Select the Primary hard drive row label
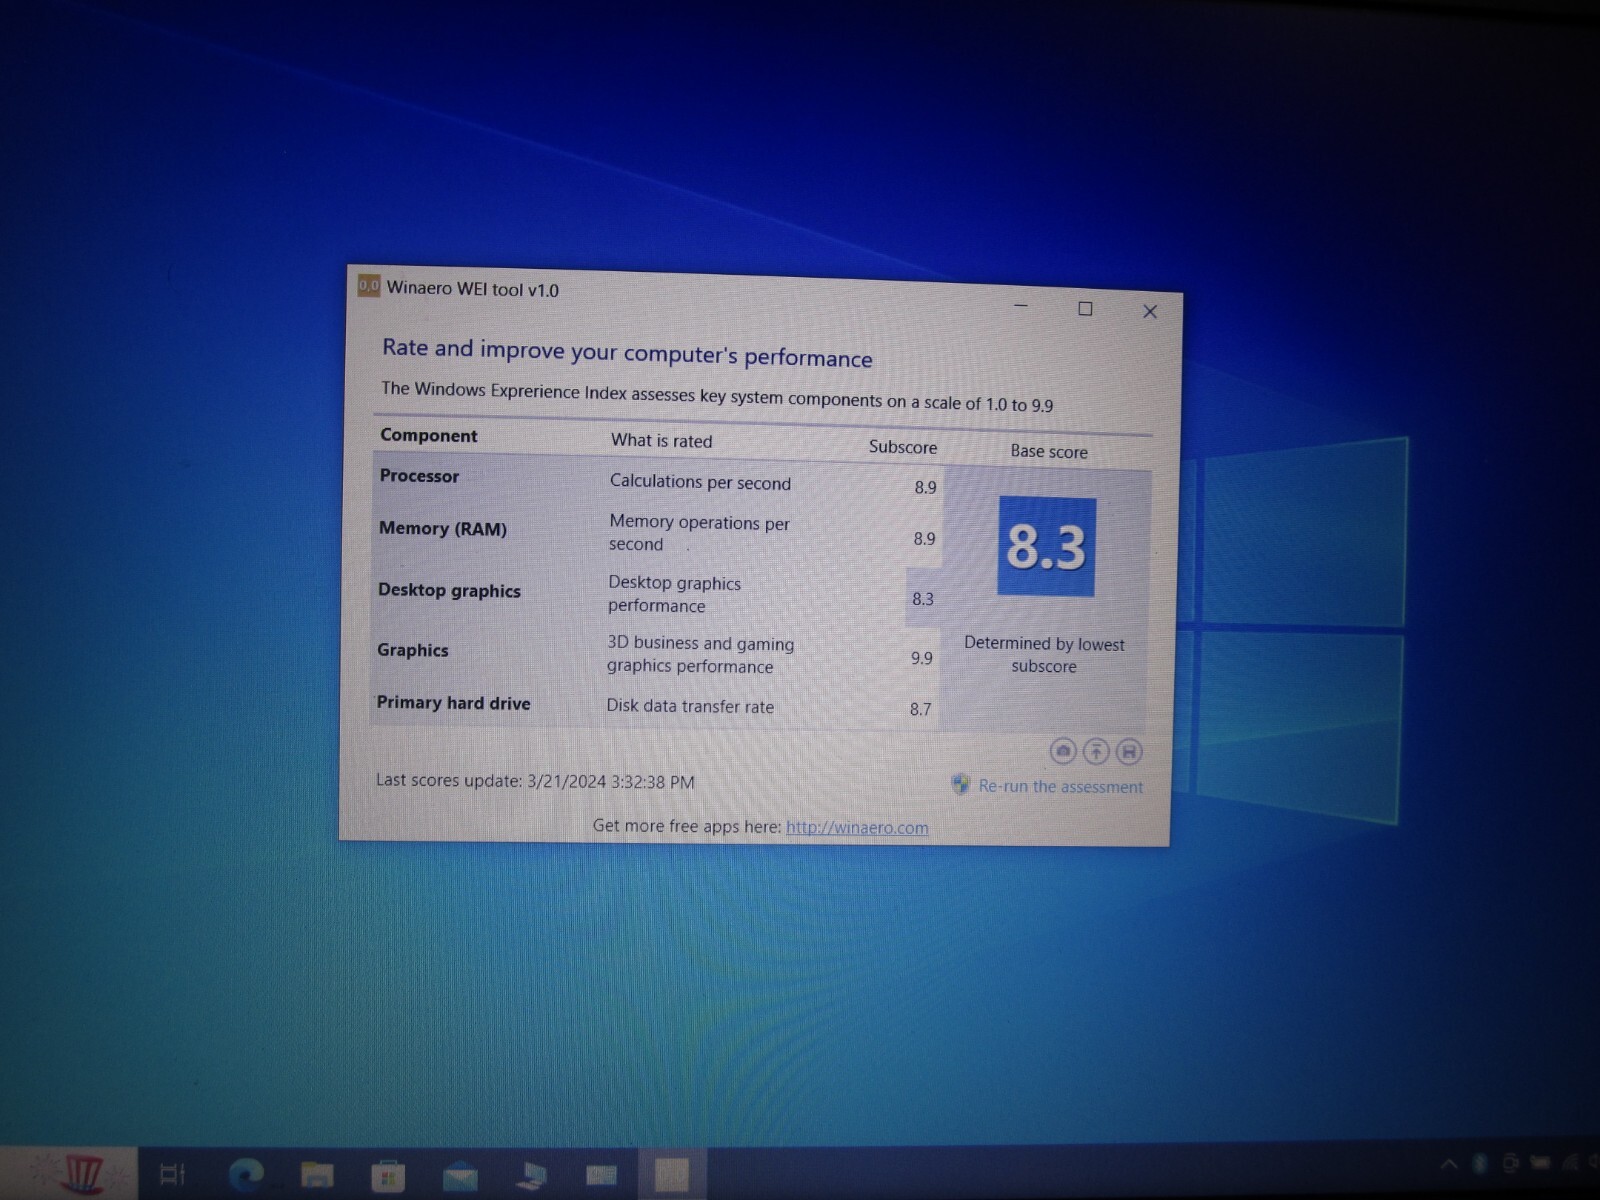This screenshot has width=1600, height=1200. click(x=453, y=703)
